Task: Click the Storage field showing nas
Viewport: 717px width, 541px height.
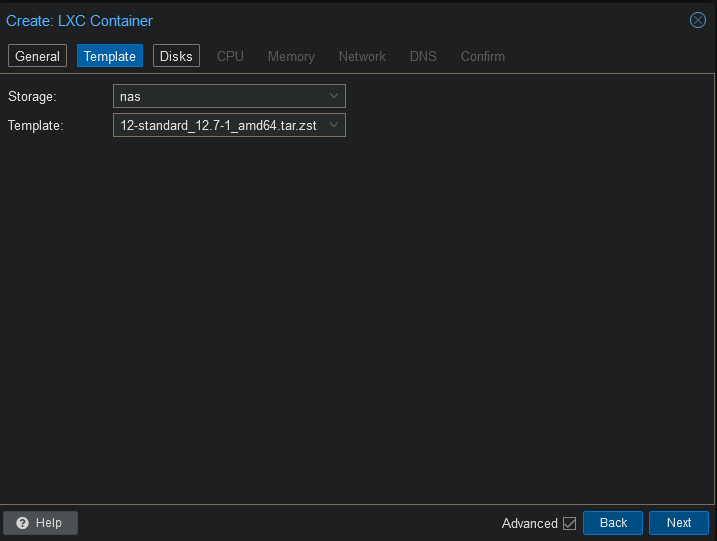Action: click(220, 96)
